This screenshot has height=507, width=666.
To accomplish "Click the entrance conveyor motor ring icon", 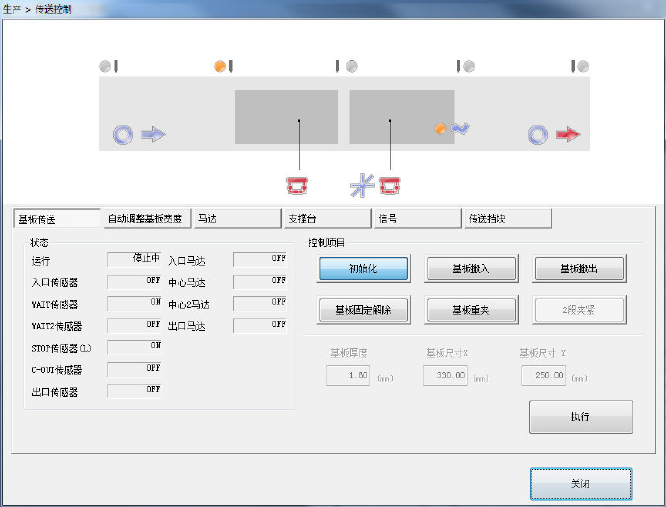I will pos(123,135).
